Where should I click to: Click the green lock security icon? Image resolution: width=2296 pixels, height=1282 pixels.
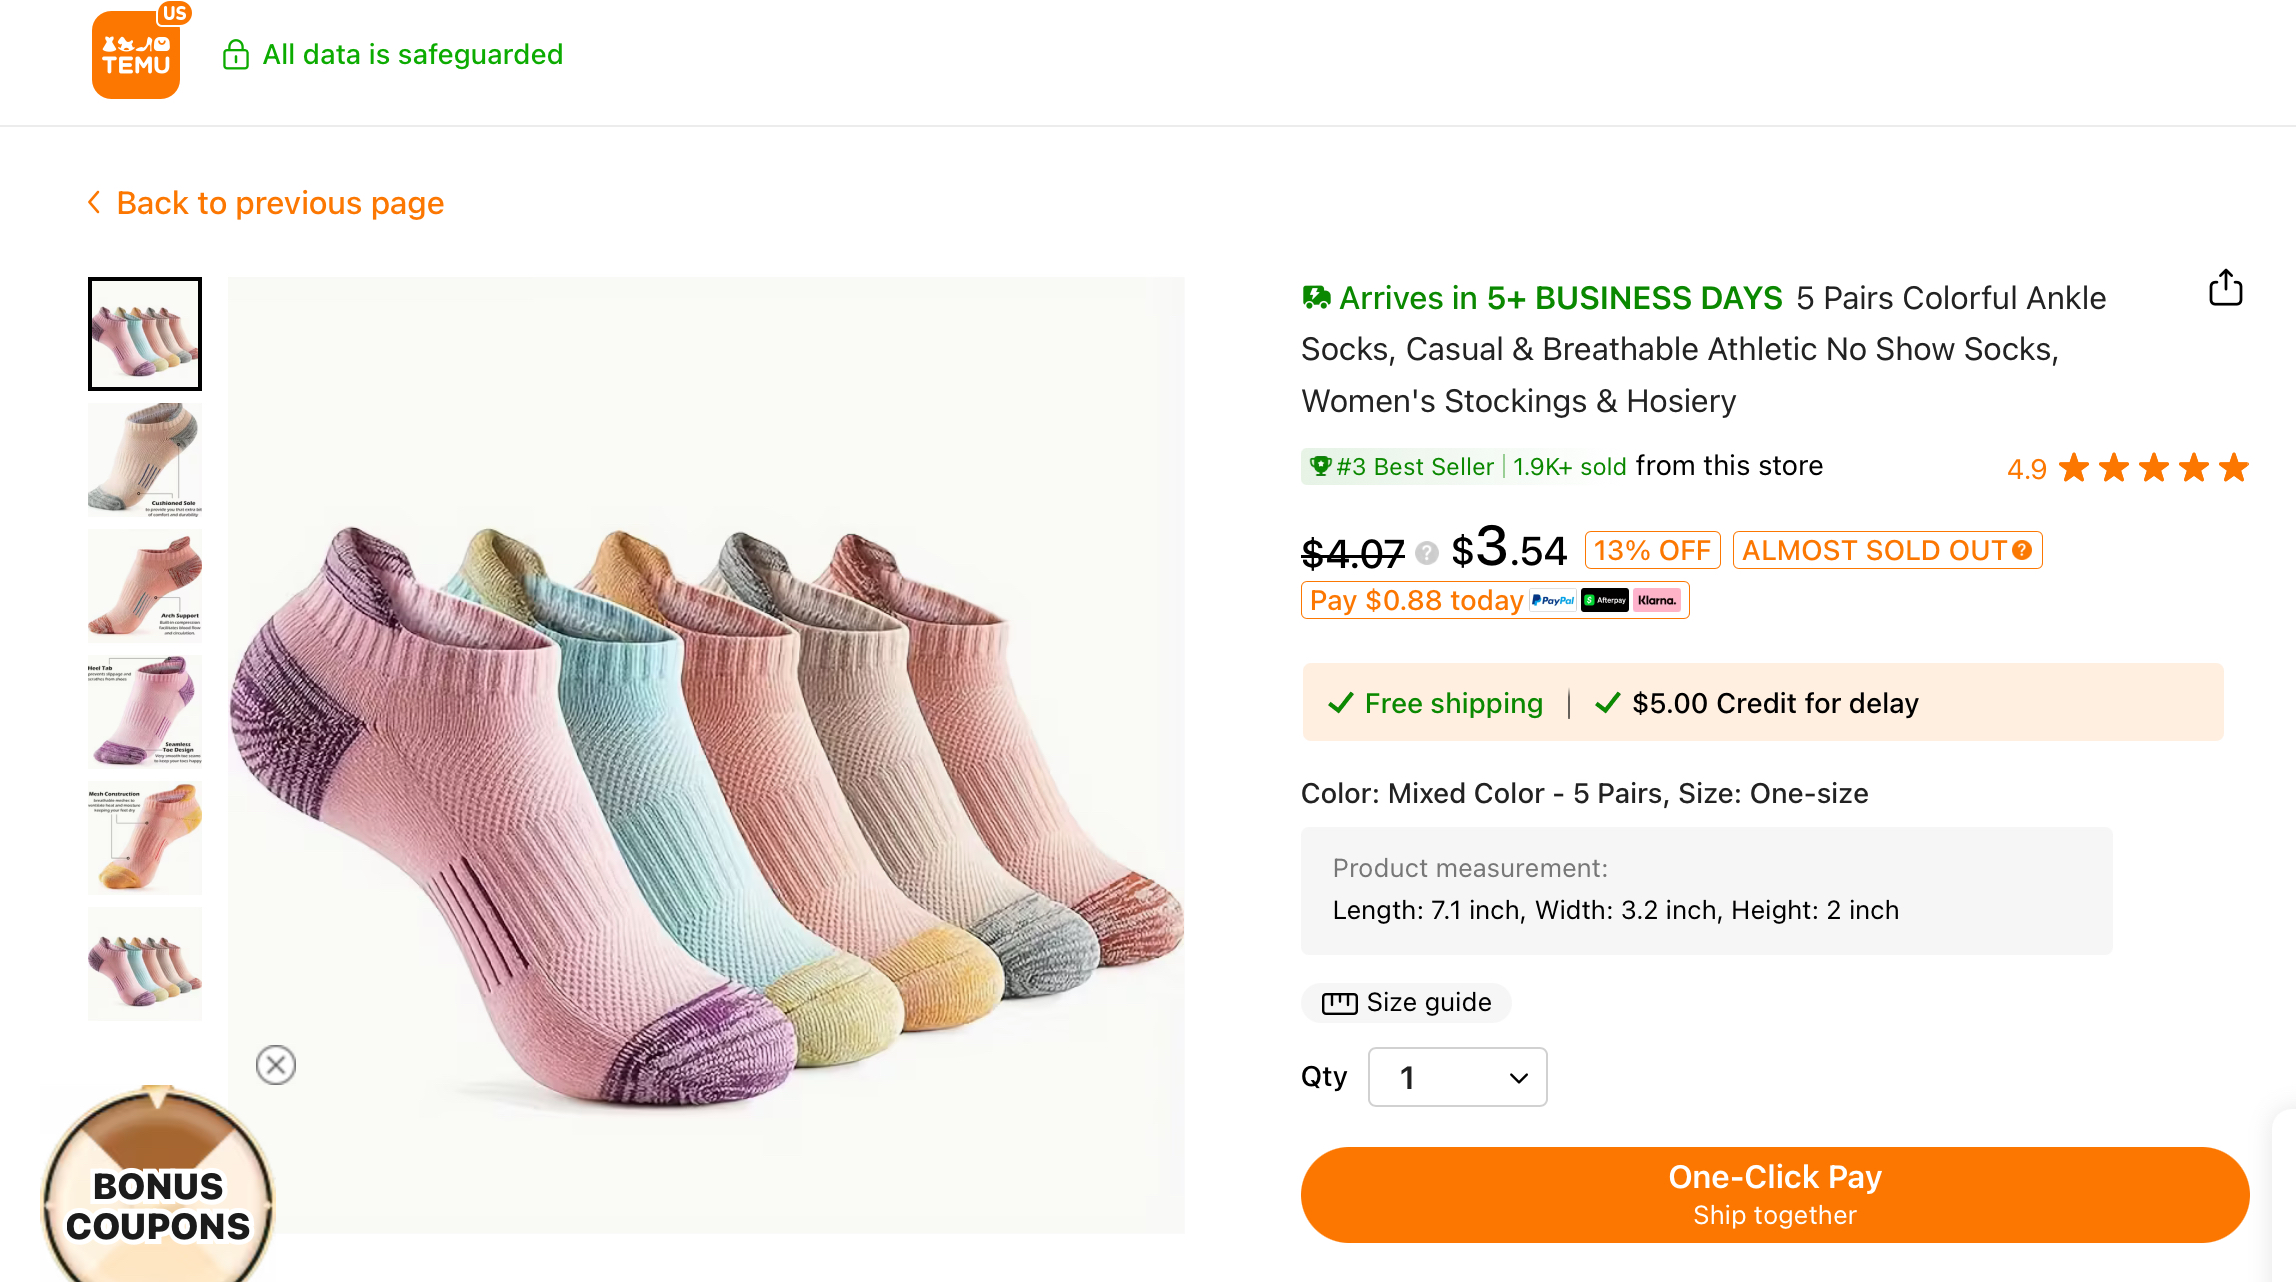236,54
